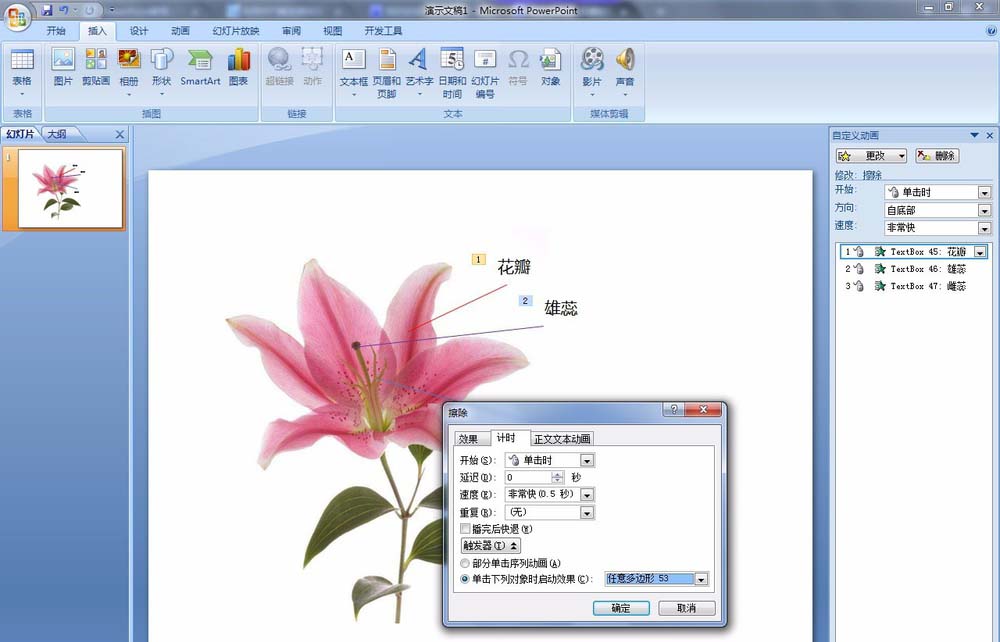This screenshot has width=1000, height=642.
Task: Open the trigger object 任意多边形 53 dropdown
Action: pos(702,579)
